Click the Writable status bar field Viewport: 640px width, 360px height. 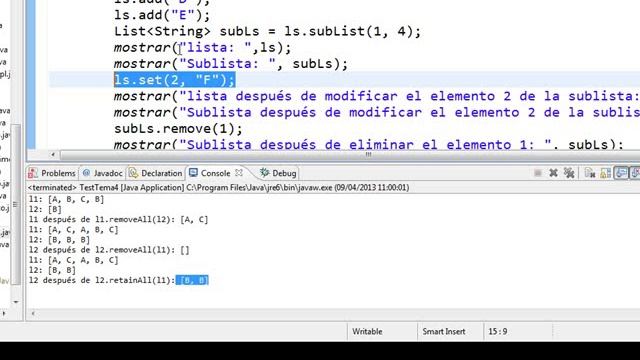pyautogui.click(x=367, y=331)
